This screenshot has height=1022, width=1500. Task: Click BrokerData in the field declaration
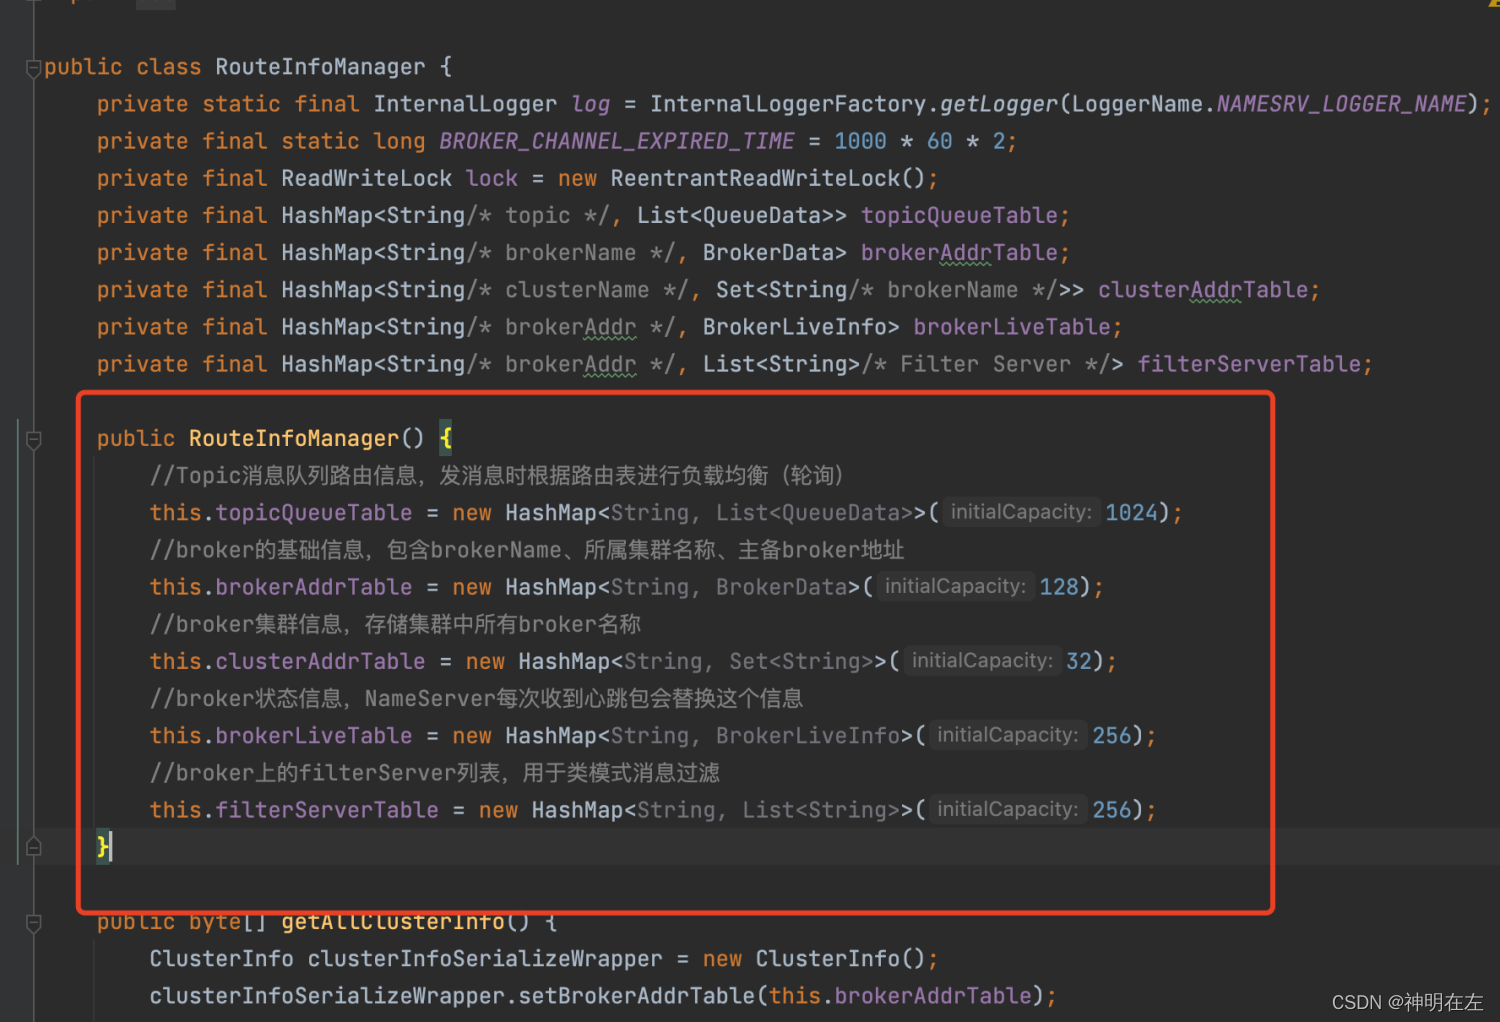pyautogui.click(x=768, y=252)
